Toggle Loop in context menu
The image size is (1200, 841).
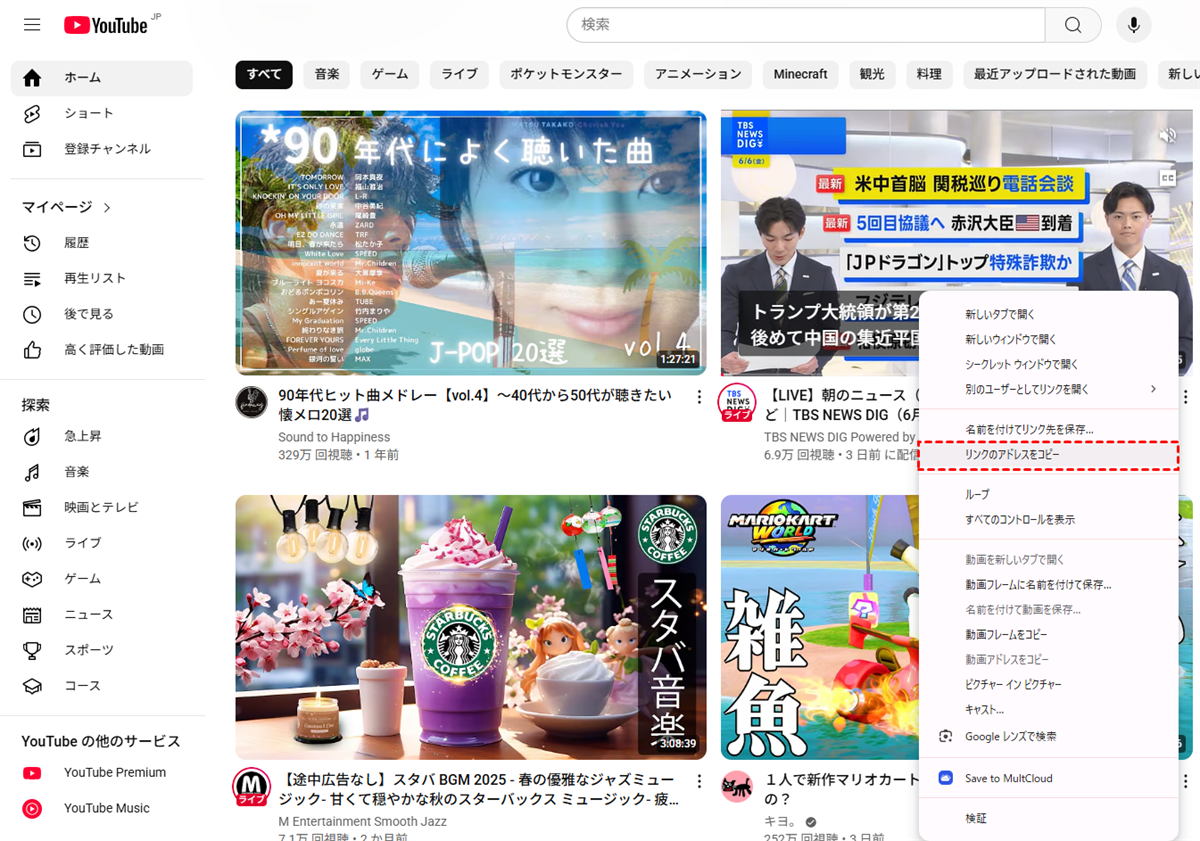pyautogui.click(x=977, y=495)
